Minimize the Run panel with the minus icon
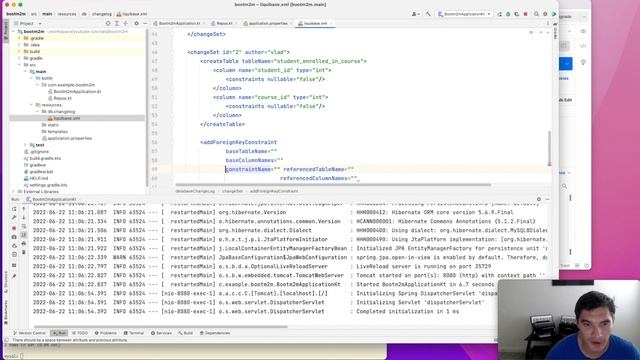This screenshot has width=640, height=360. coord(547,199)
